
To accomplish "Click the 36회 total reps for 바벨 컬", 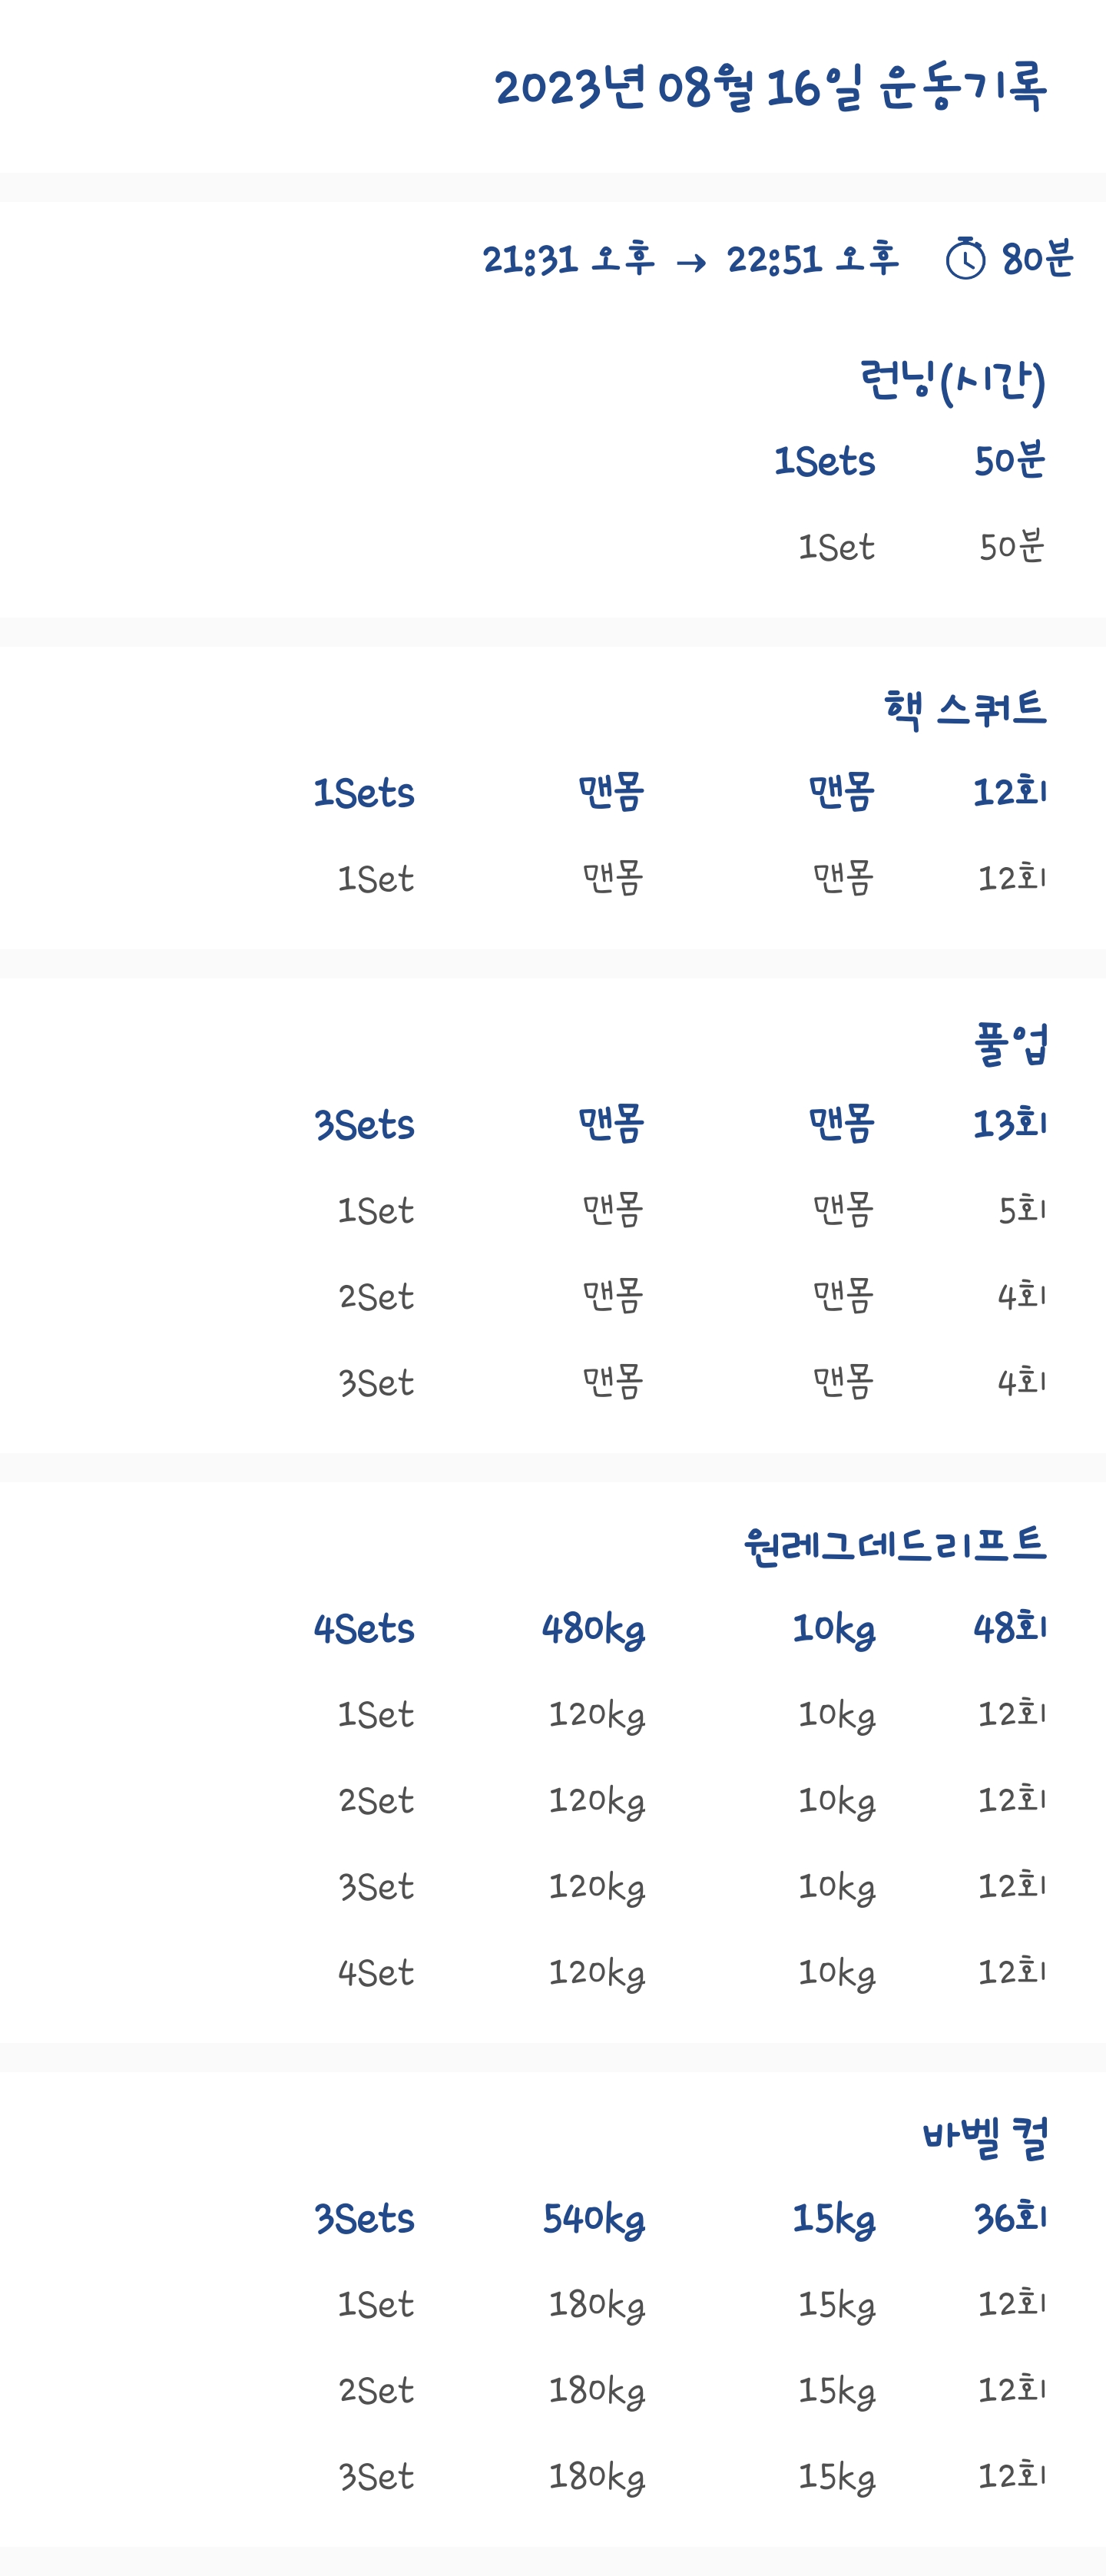I will (1010, 2218).
